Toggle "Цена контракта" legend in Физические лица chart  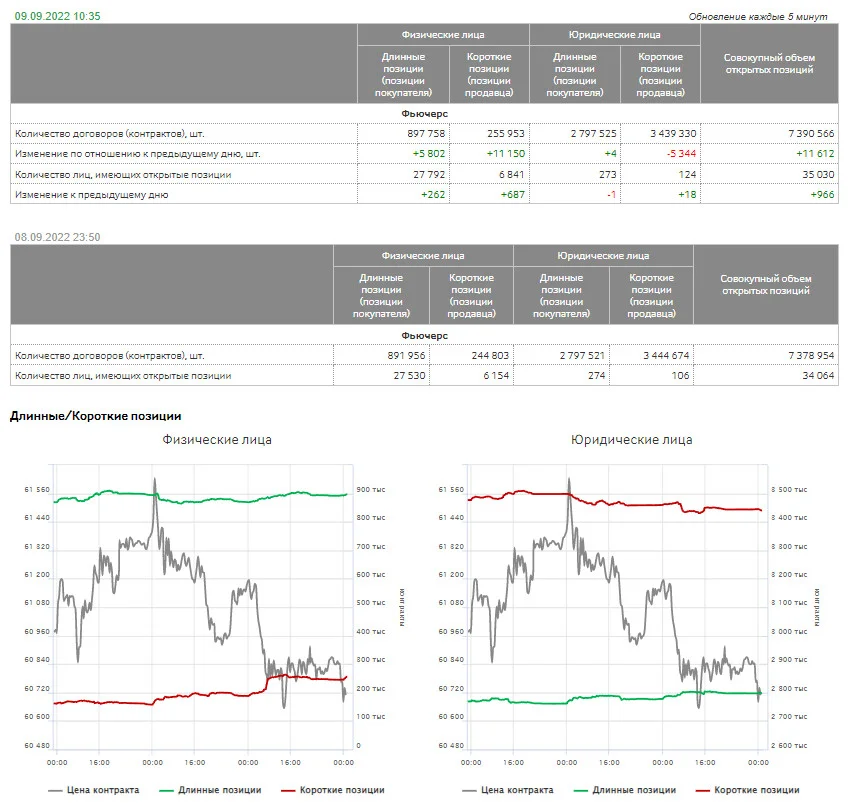(93, 790)
